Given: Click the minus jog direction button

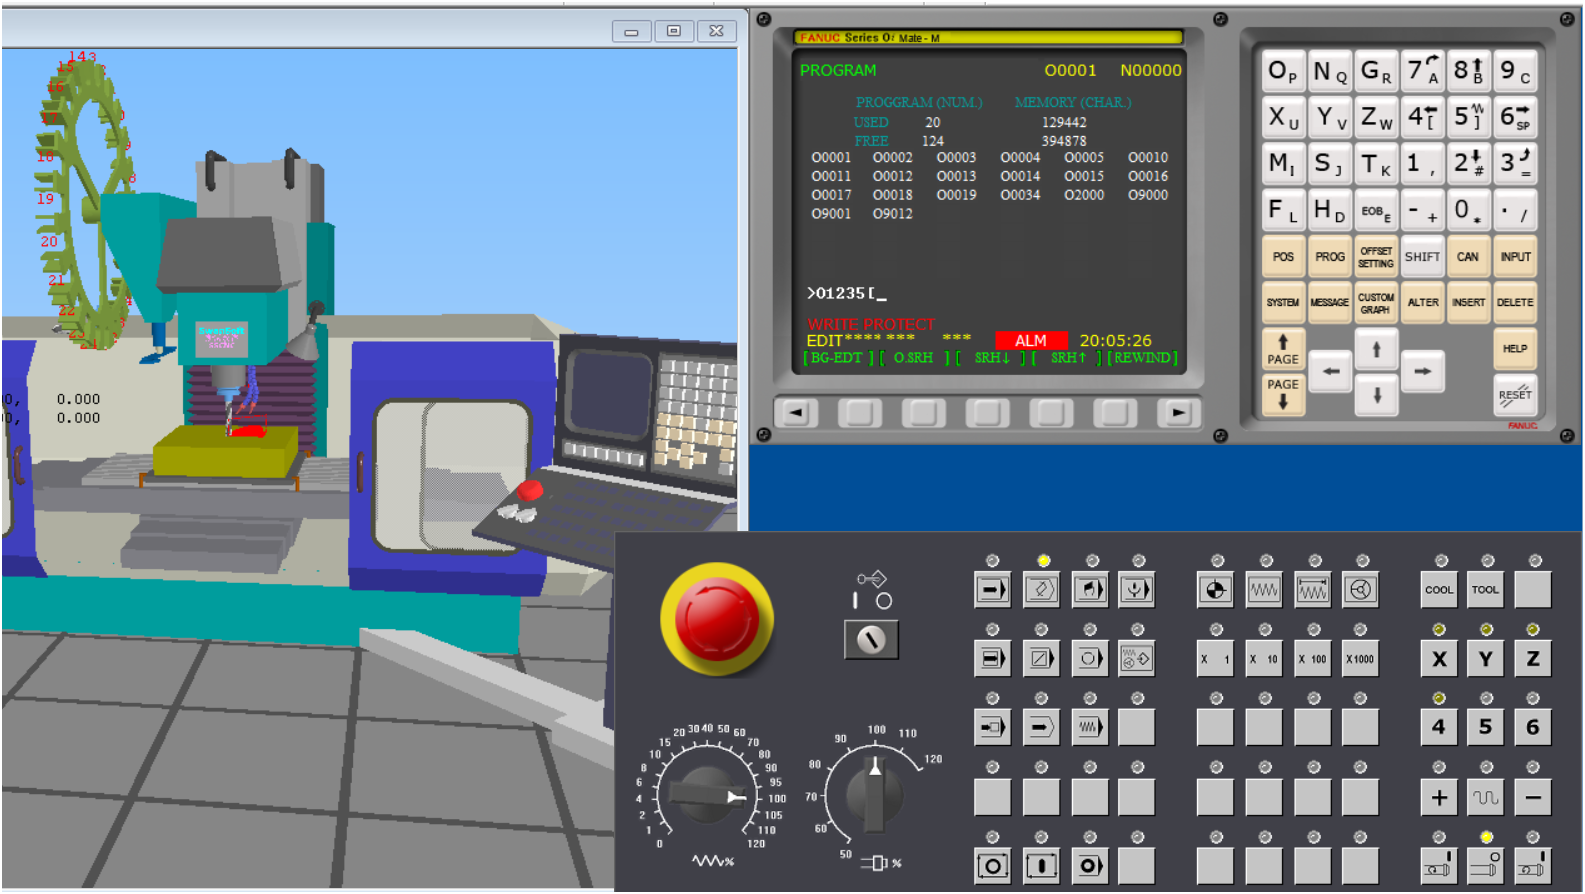Looking at the screenshot, I should click(1533, 797).
